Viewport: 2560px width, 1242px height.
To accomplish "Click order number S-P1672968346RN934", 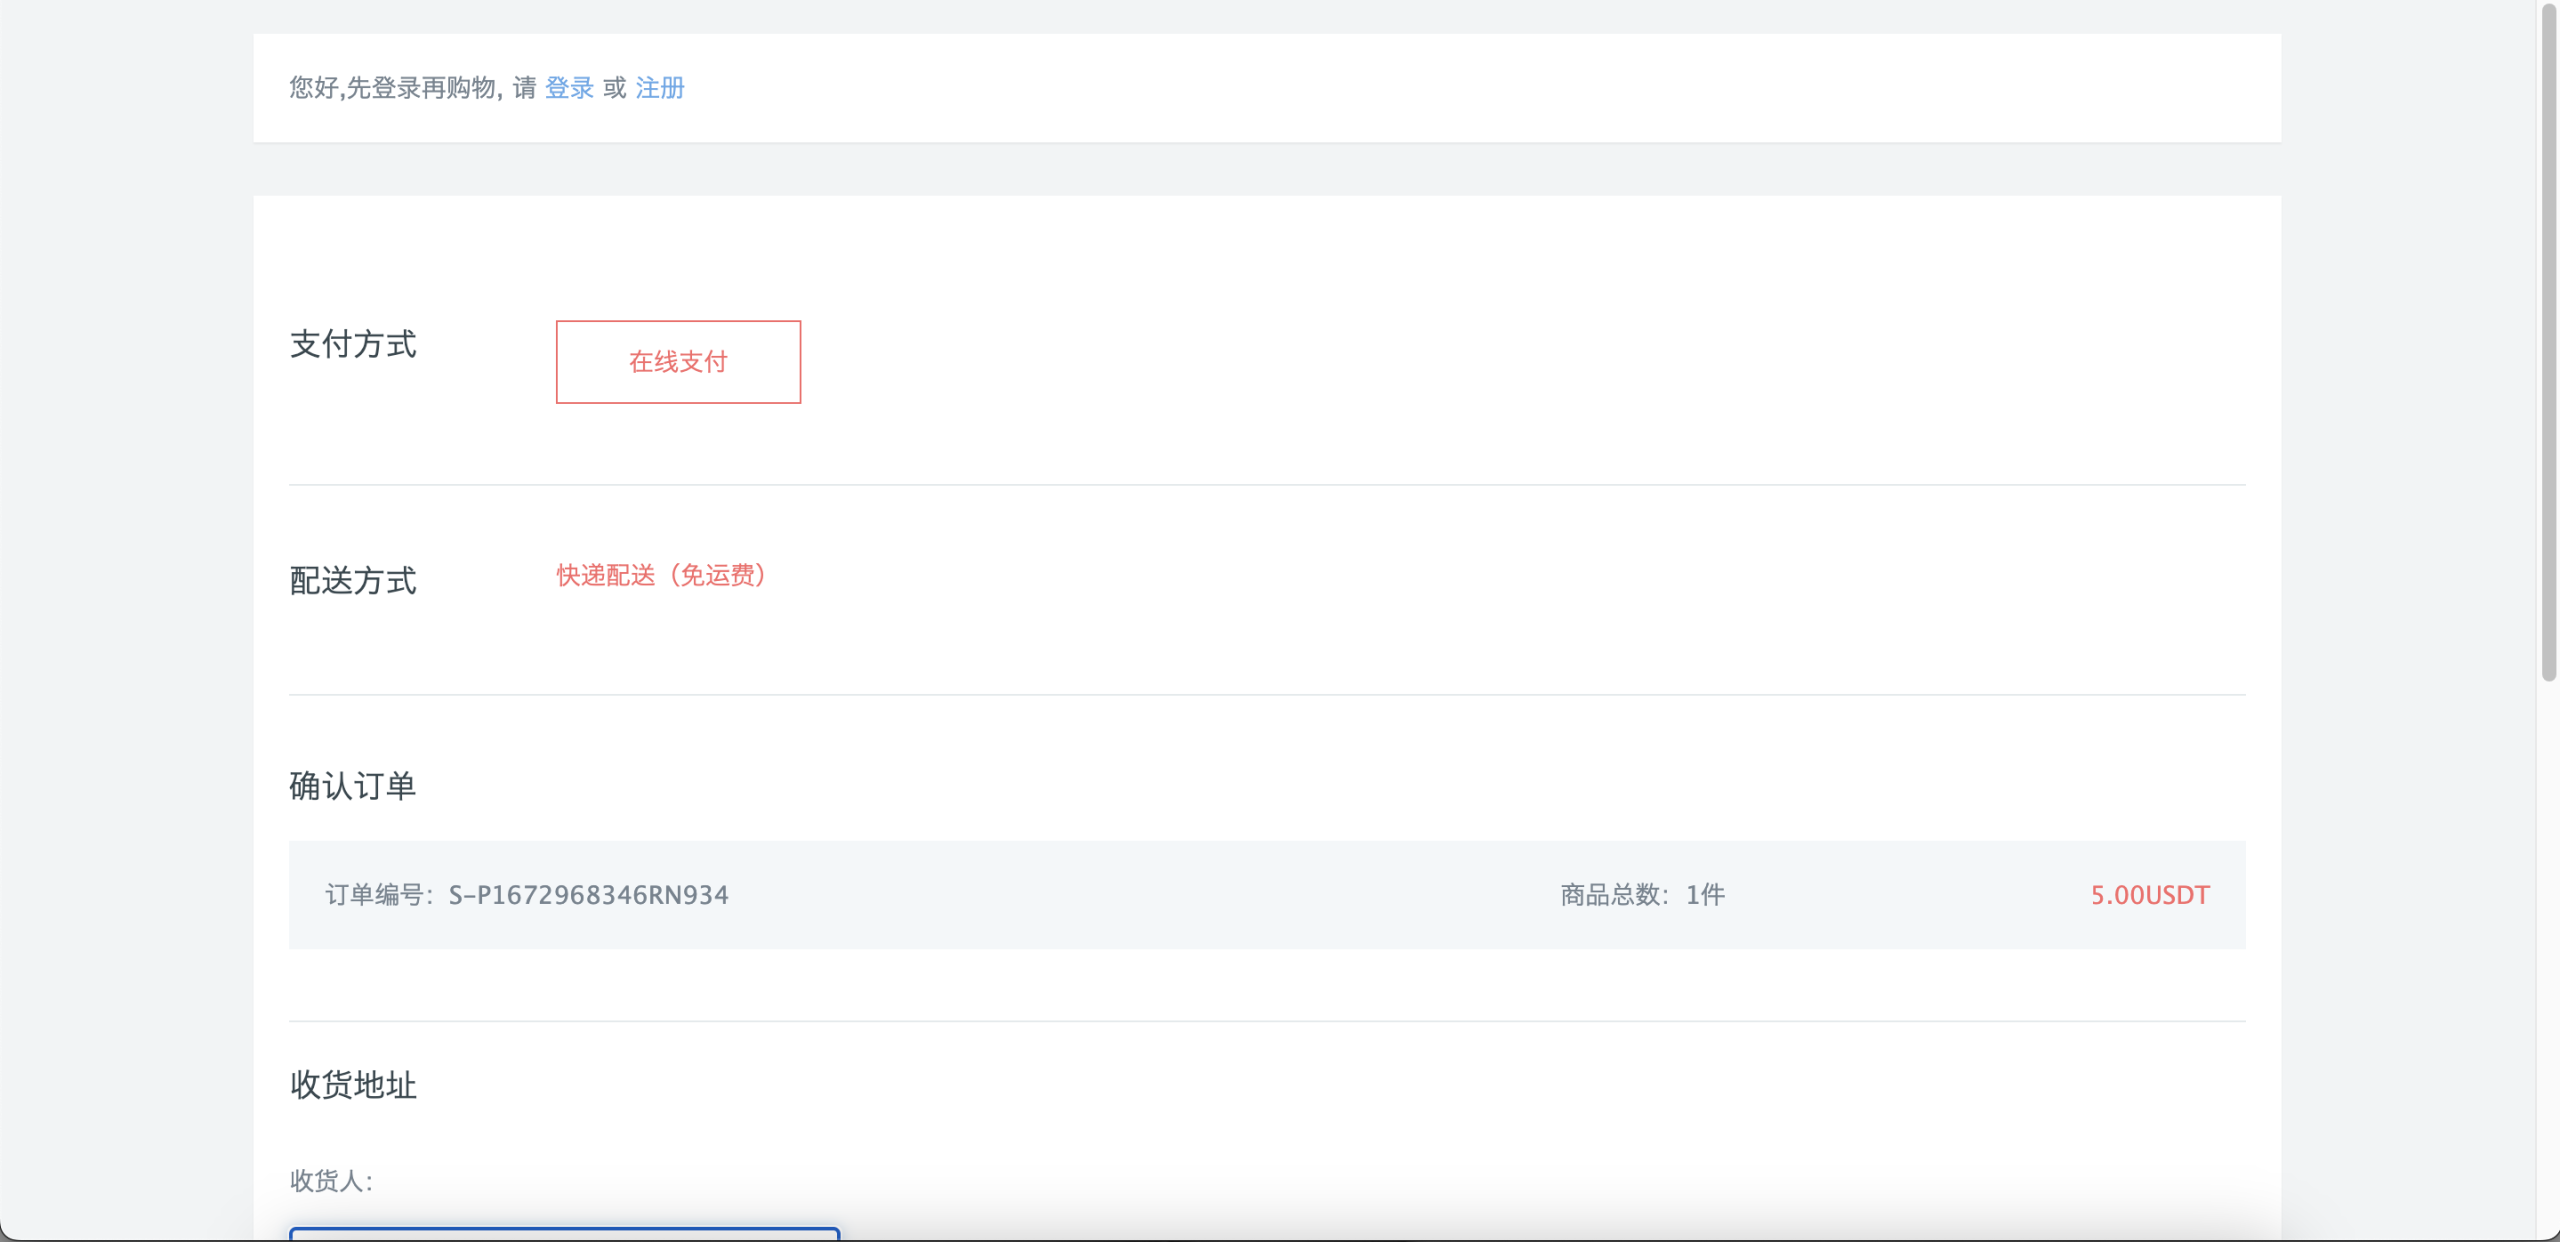I will tap(588, 895).
